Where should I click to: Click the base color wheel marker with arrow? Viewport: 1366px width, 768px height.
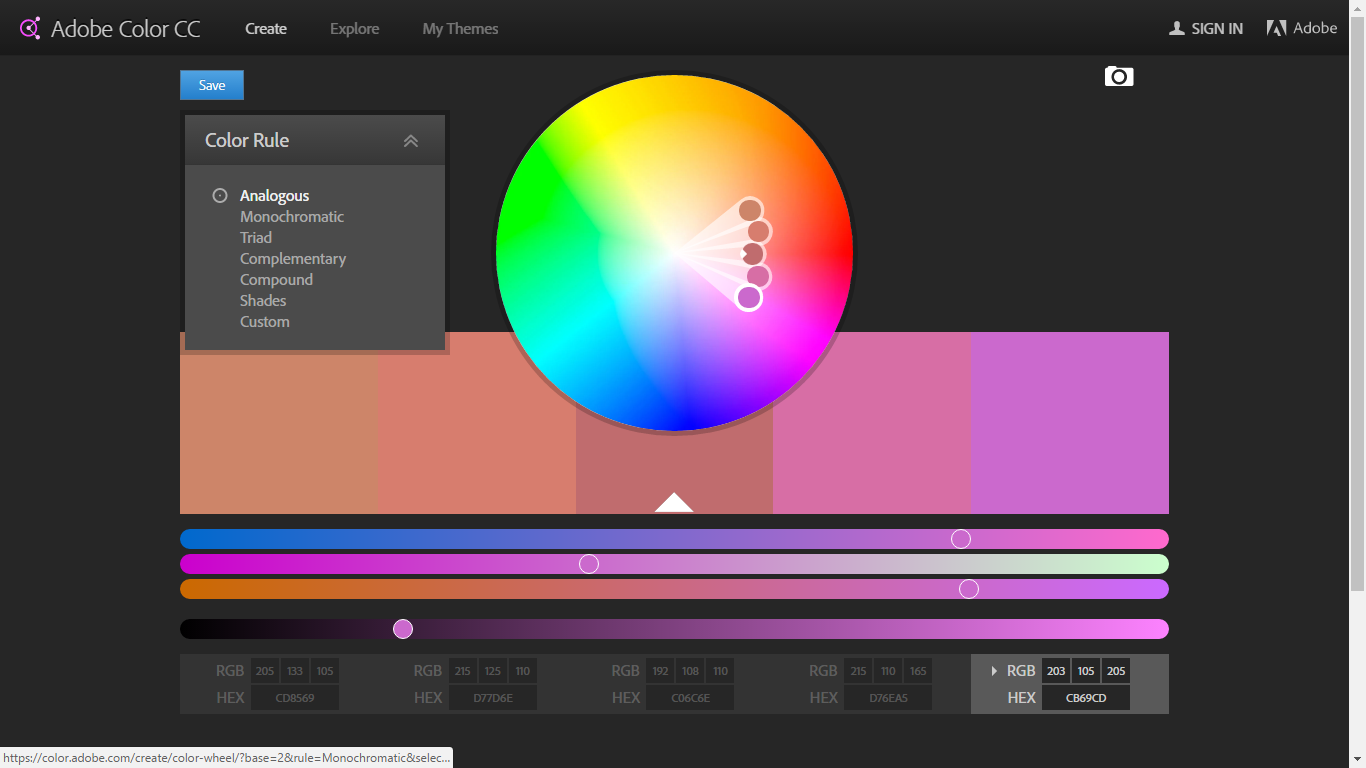pyautogui.click(x=753, y=254)
